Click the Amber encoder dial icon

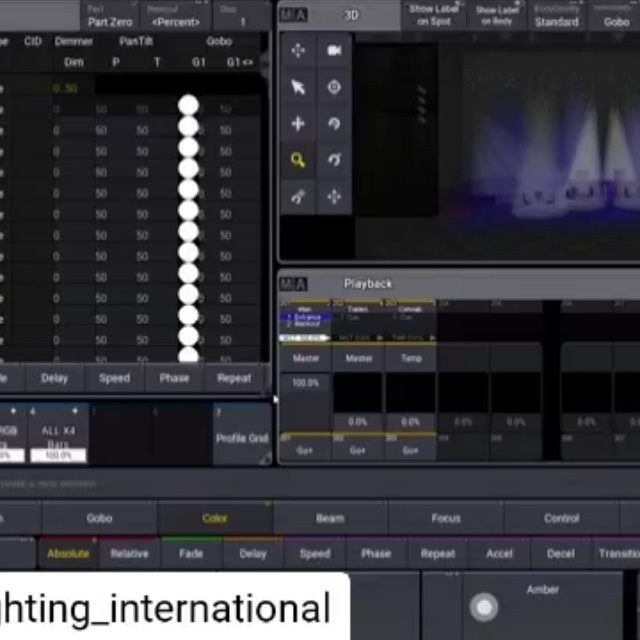pos(484,607)
